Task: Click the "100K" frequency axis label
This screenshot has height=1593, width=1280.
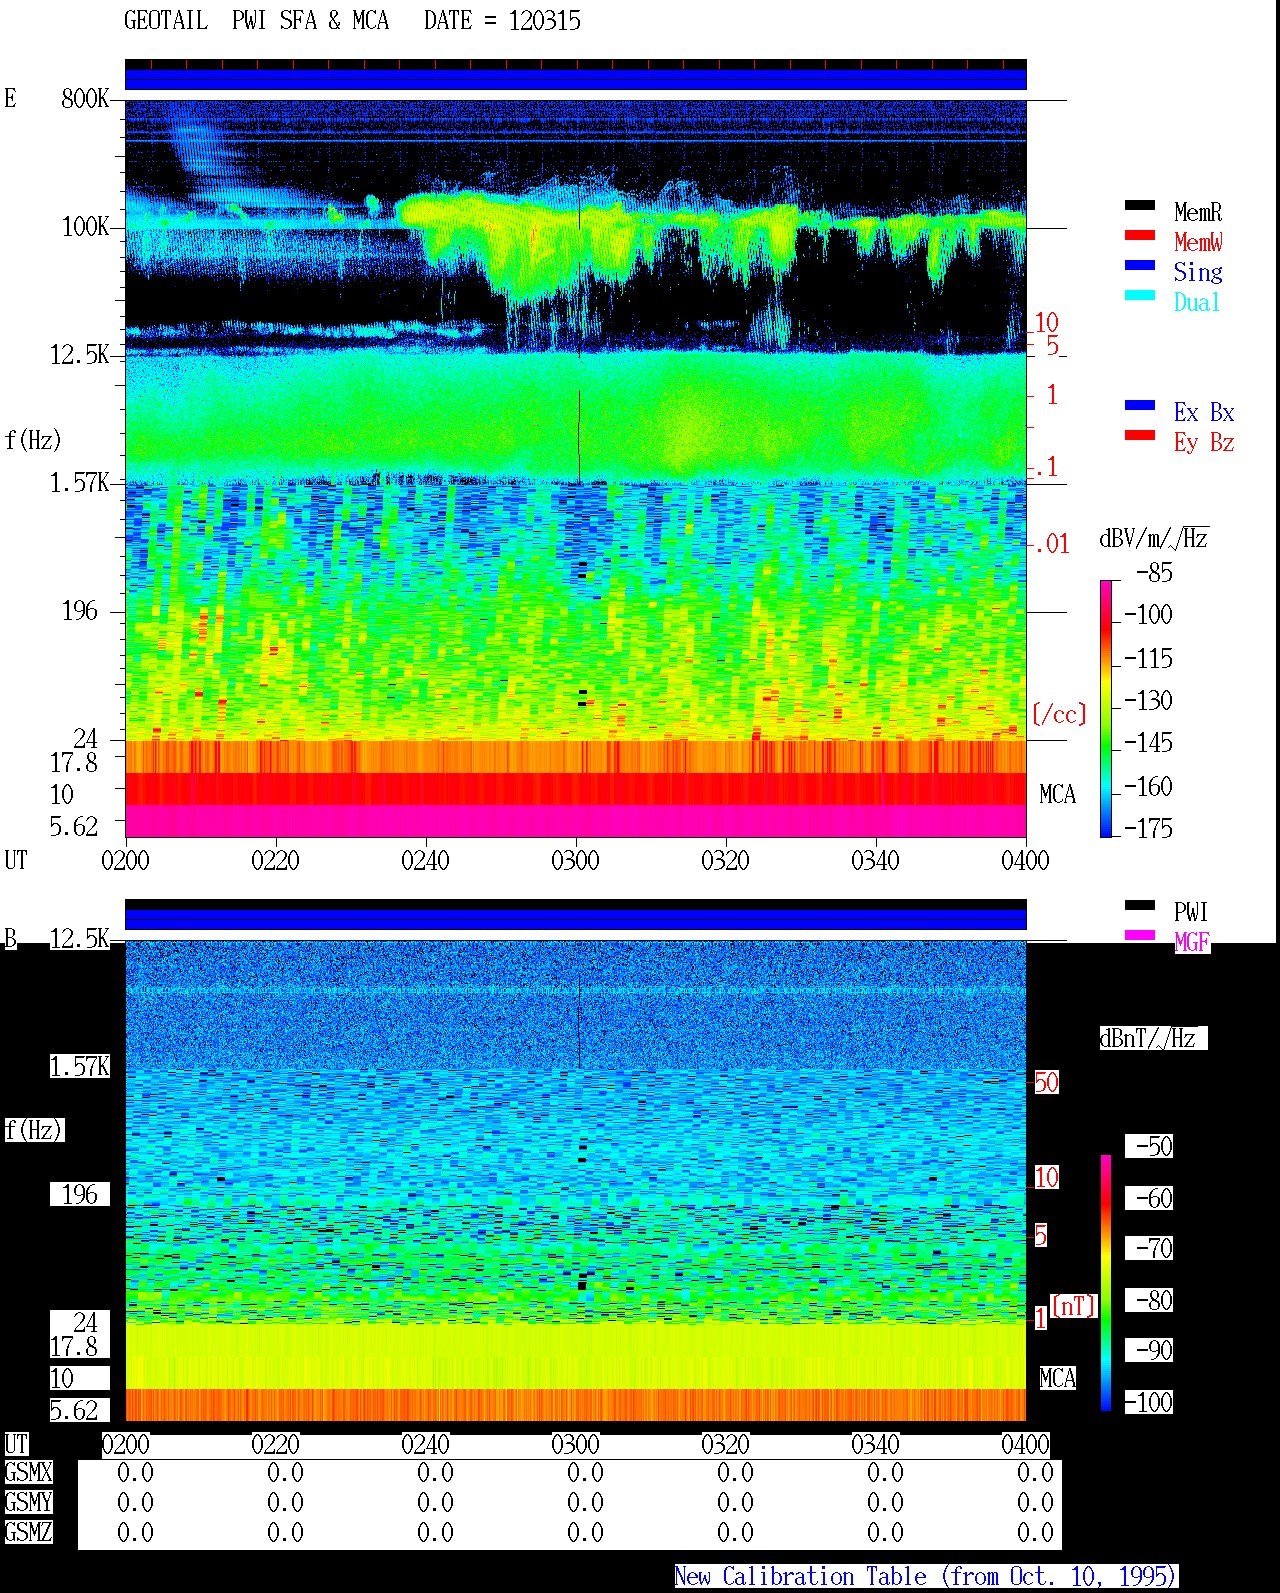Action: [85, 227]
